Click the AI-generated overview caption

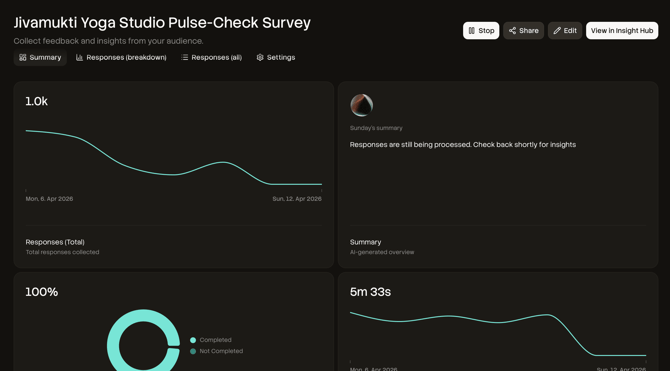(x=382, y=252)
